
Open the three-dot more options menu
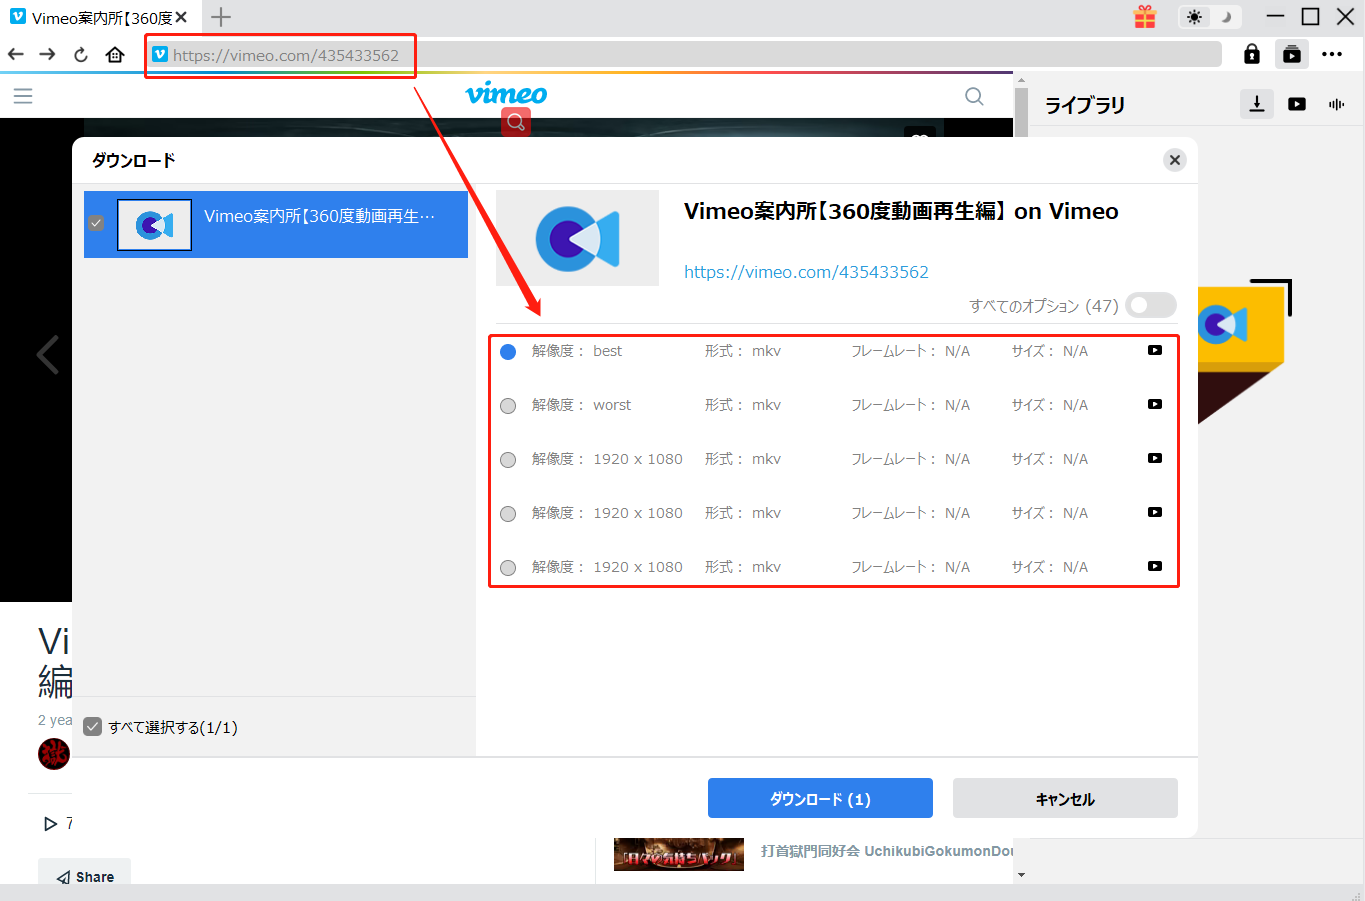(1332, 54)
